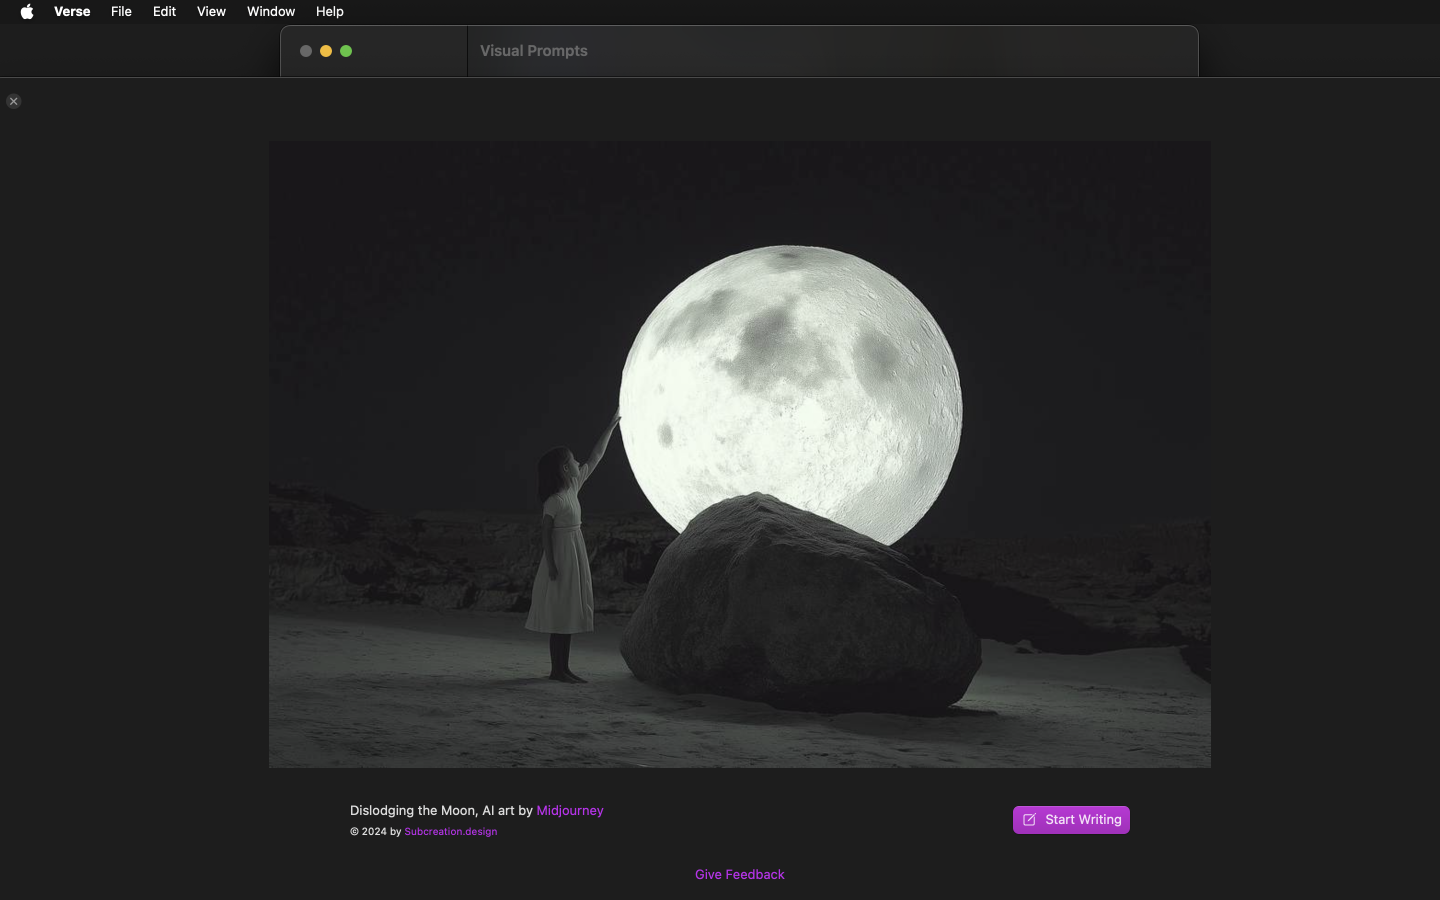Open the Verse application menu
The width and height of the screenshot is (1440, 900).
(72, 12)
